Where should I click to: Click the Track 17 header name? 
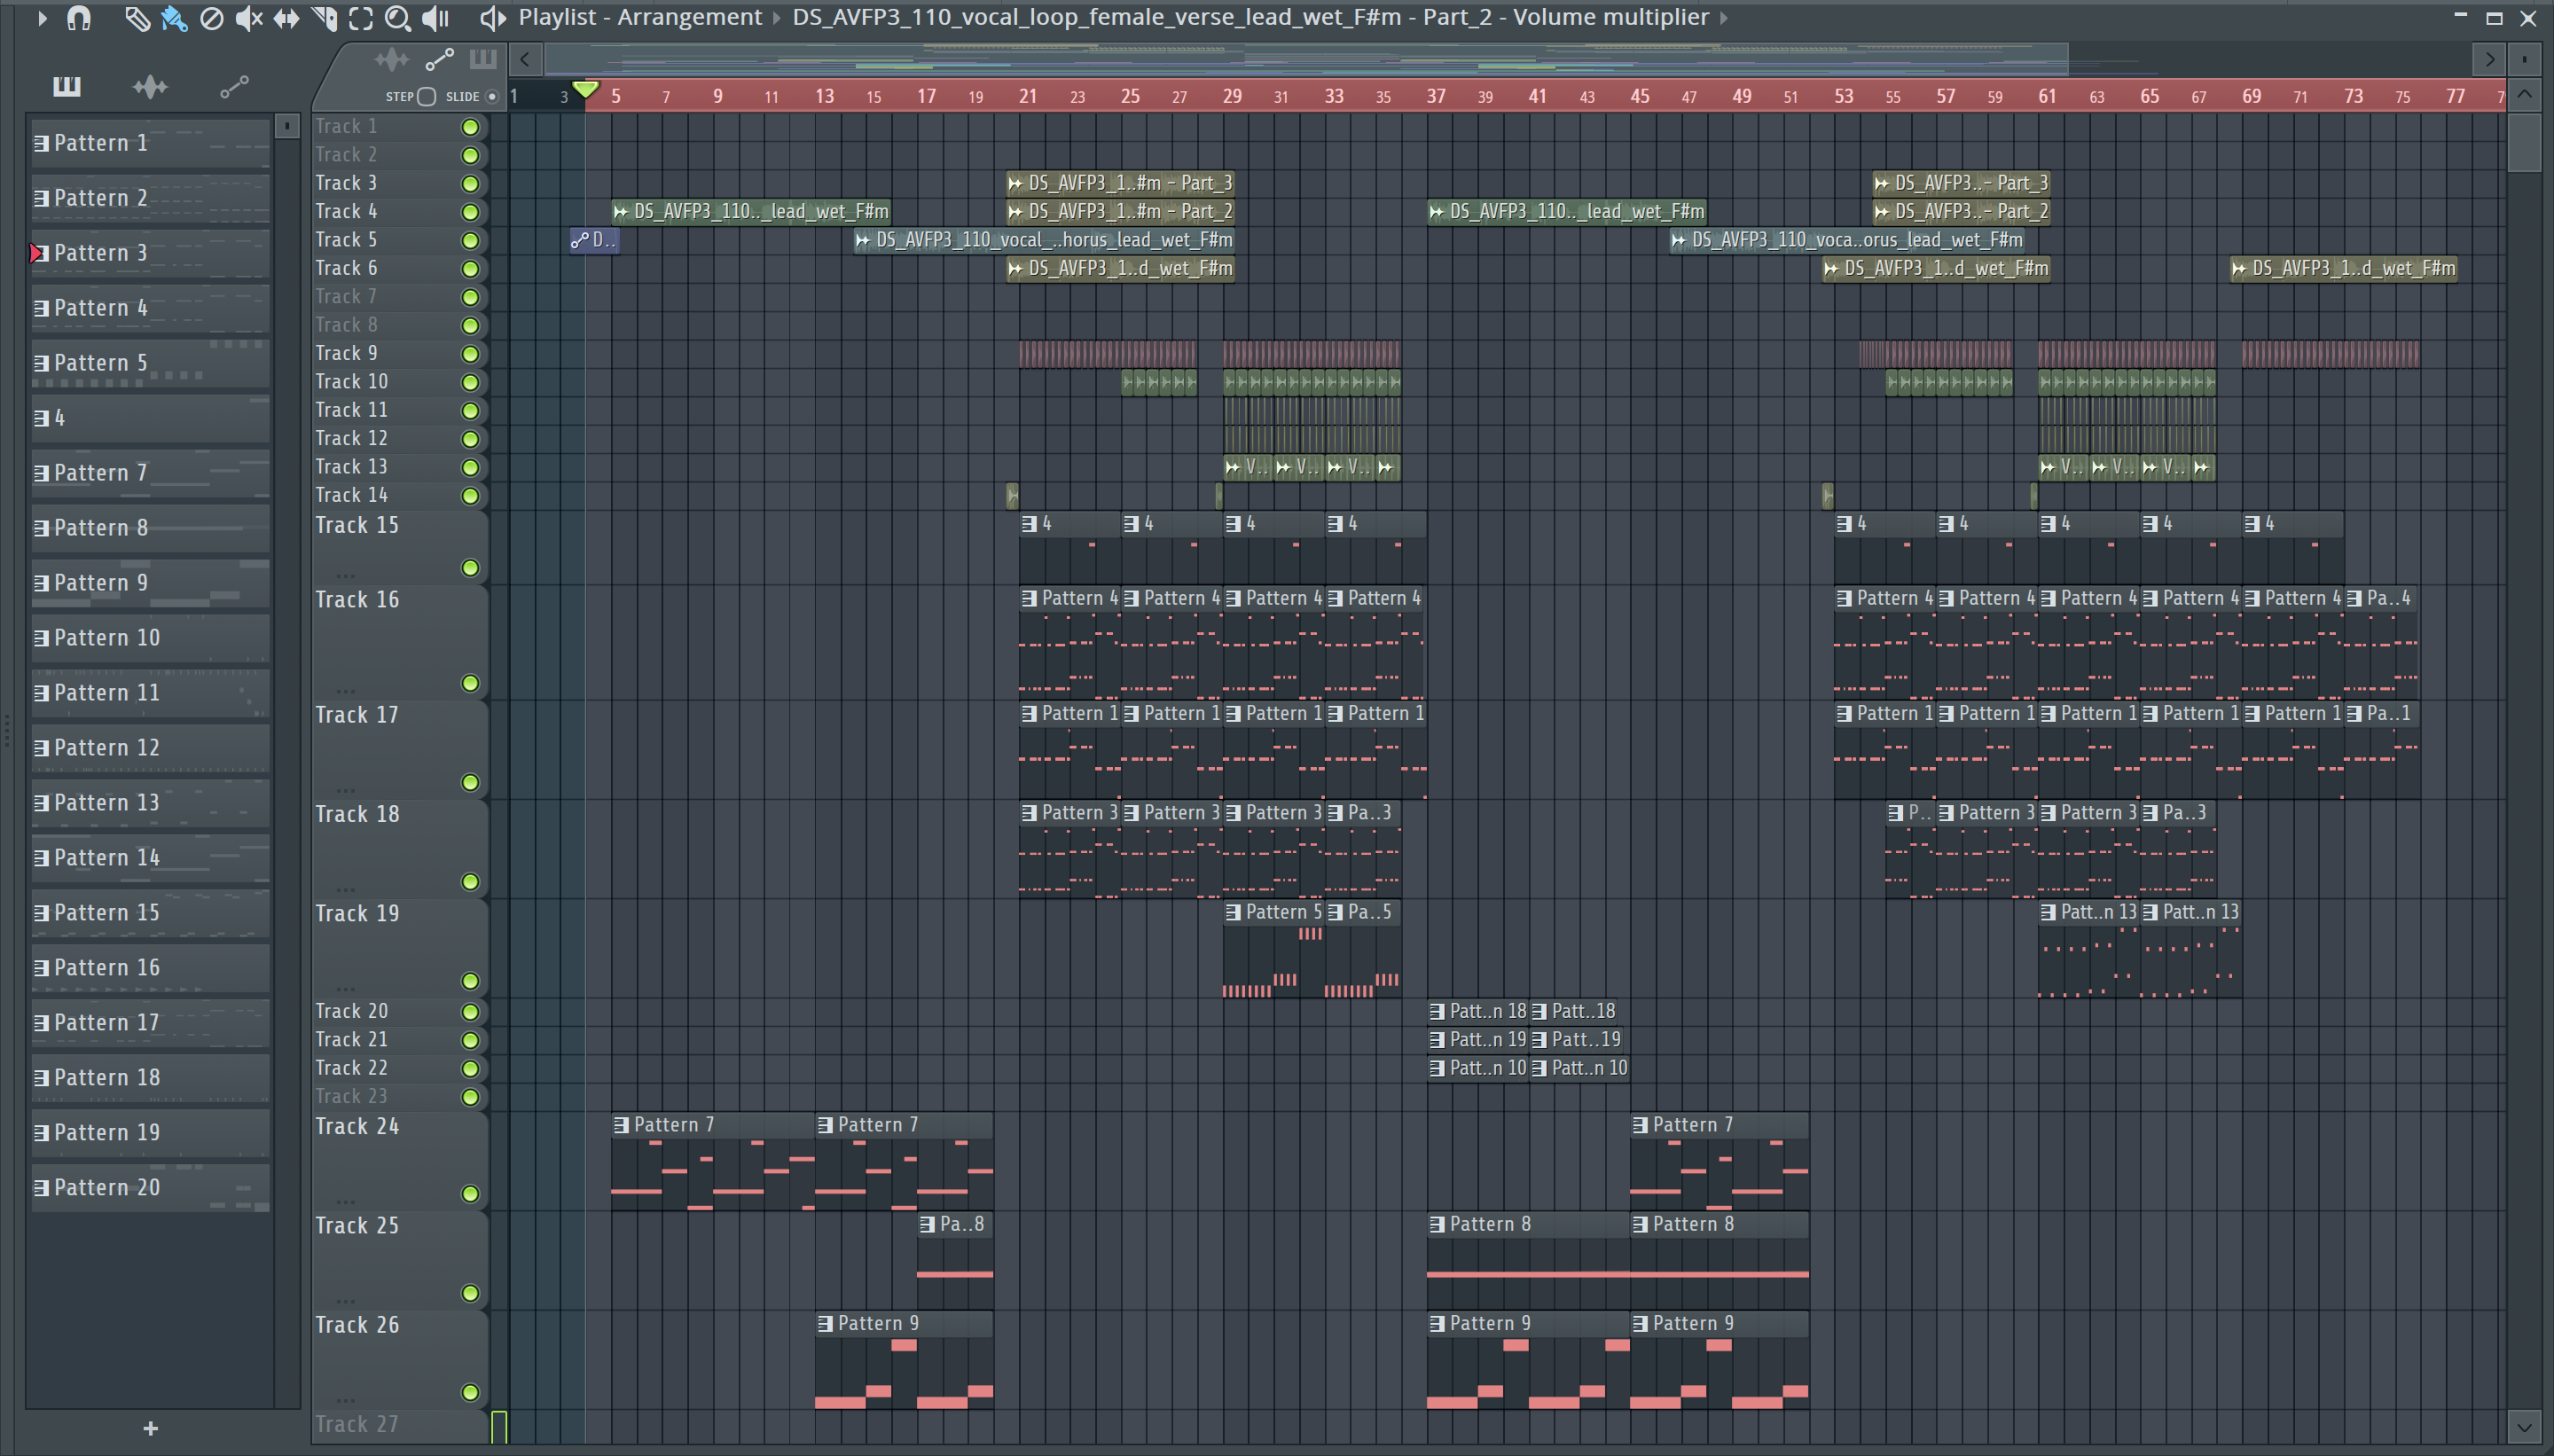357,715
